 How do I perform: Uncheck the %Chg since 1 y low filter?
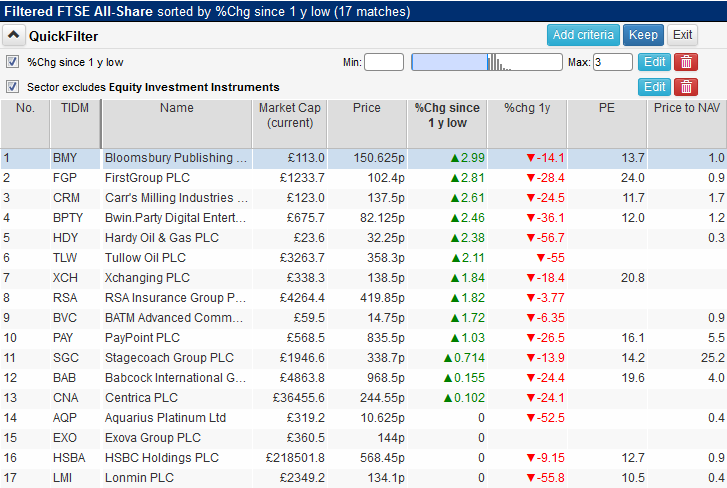click(13, 62)
